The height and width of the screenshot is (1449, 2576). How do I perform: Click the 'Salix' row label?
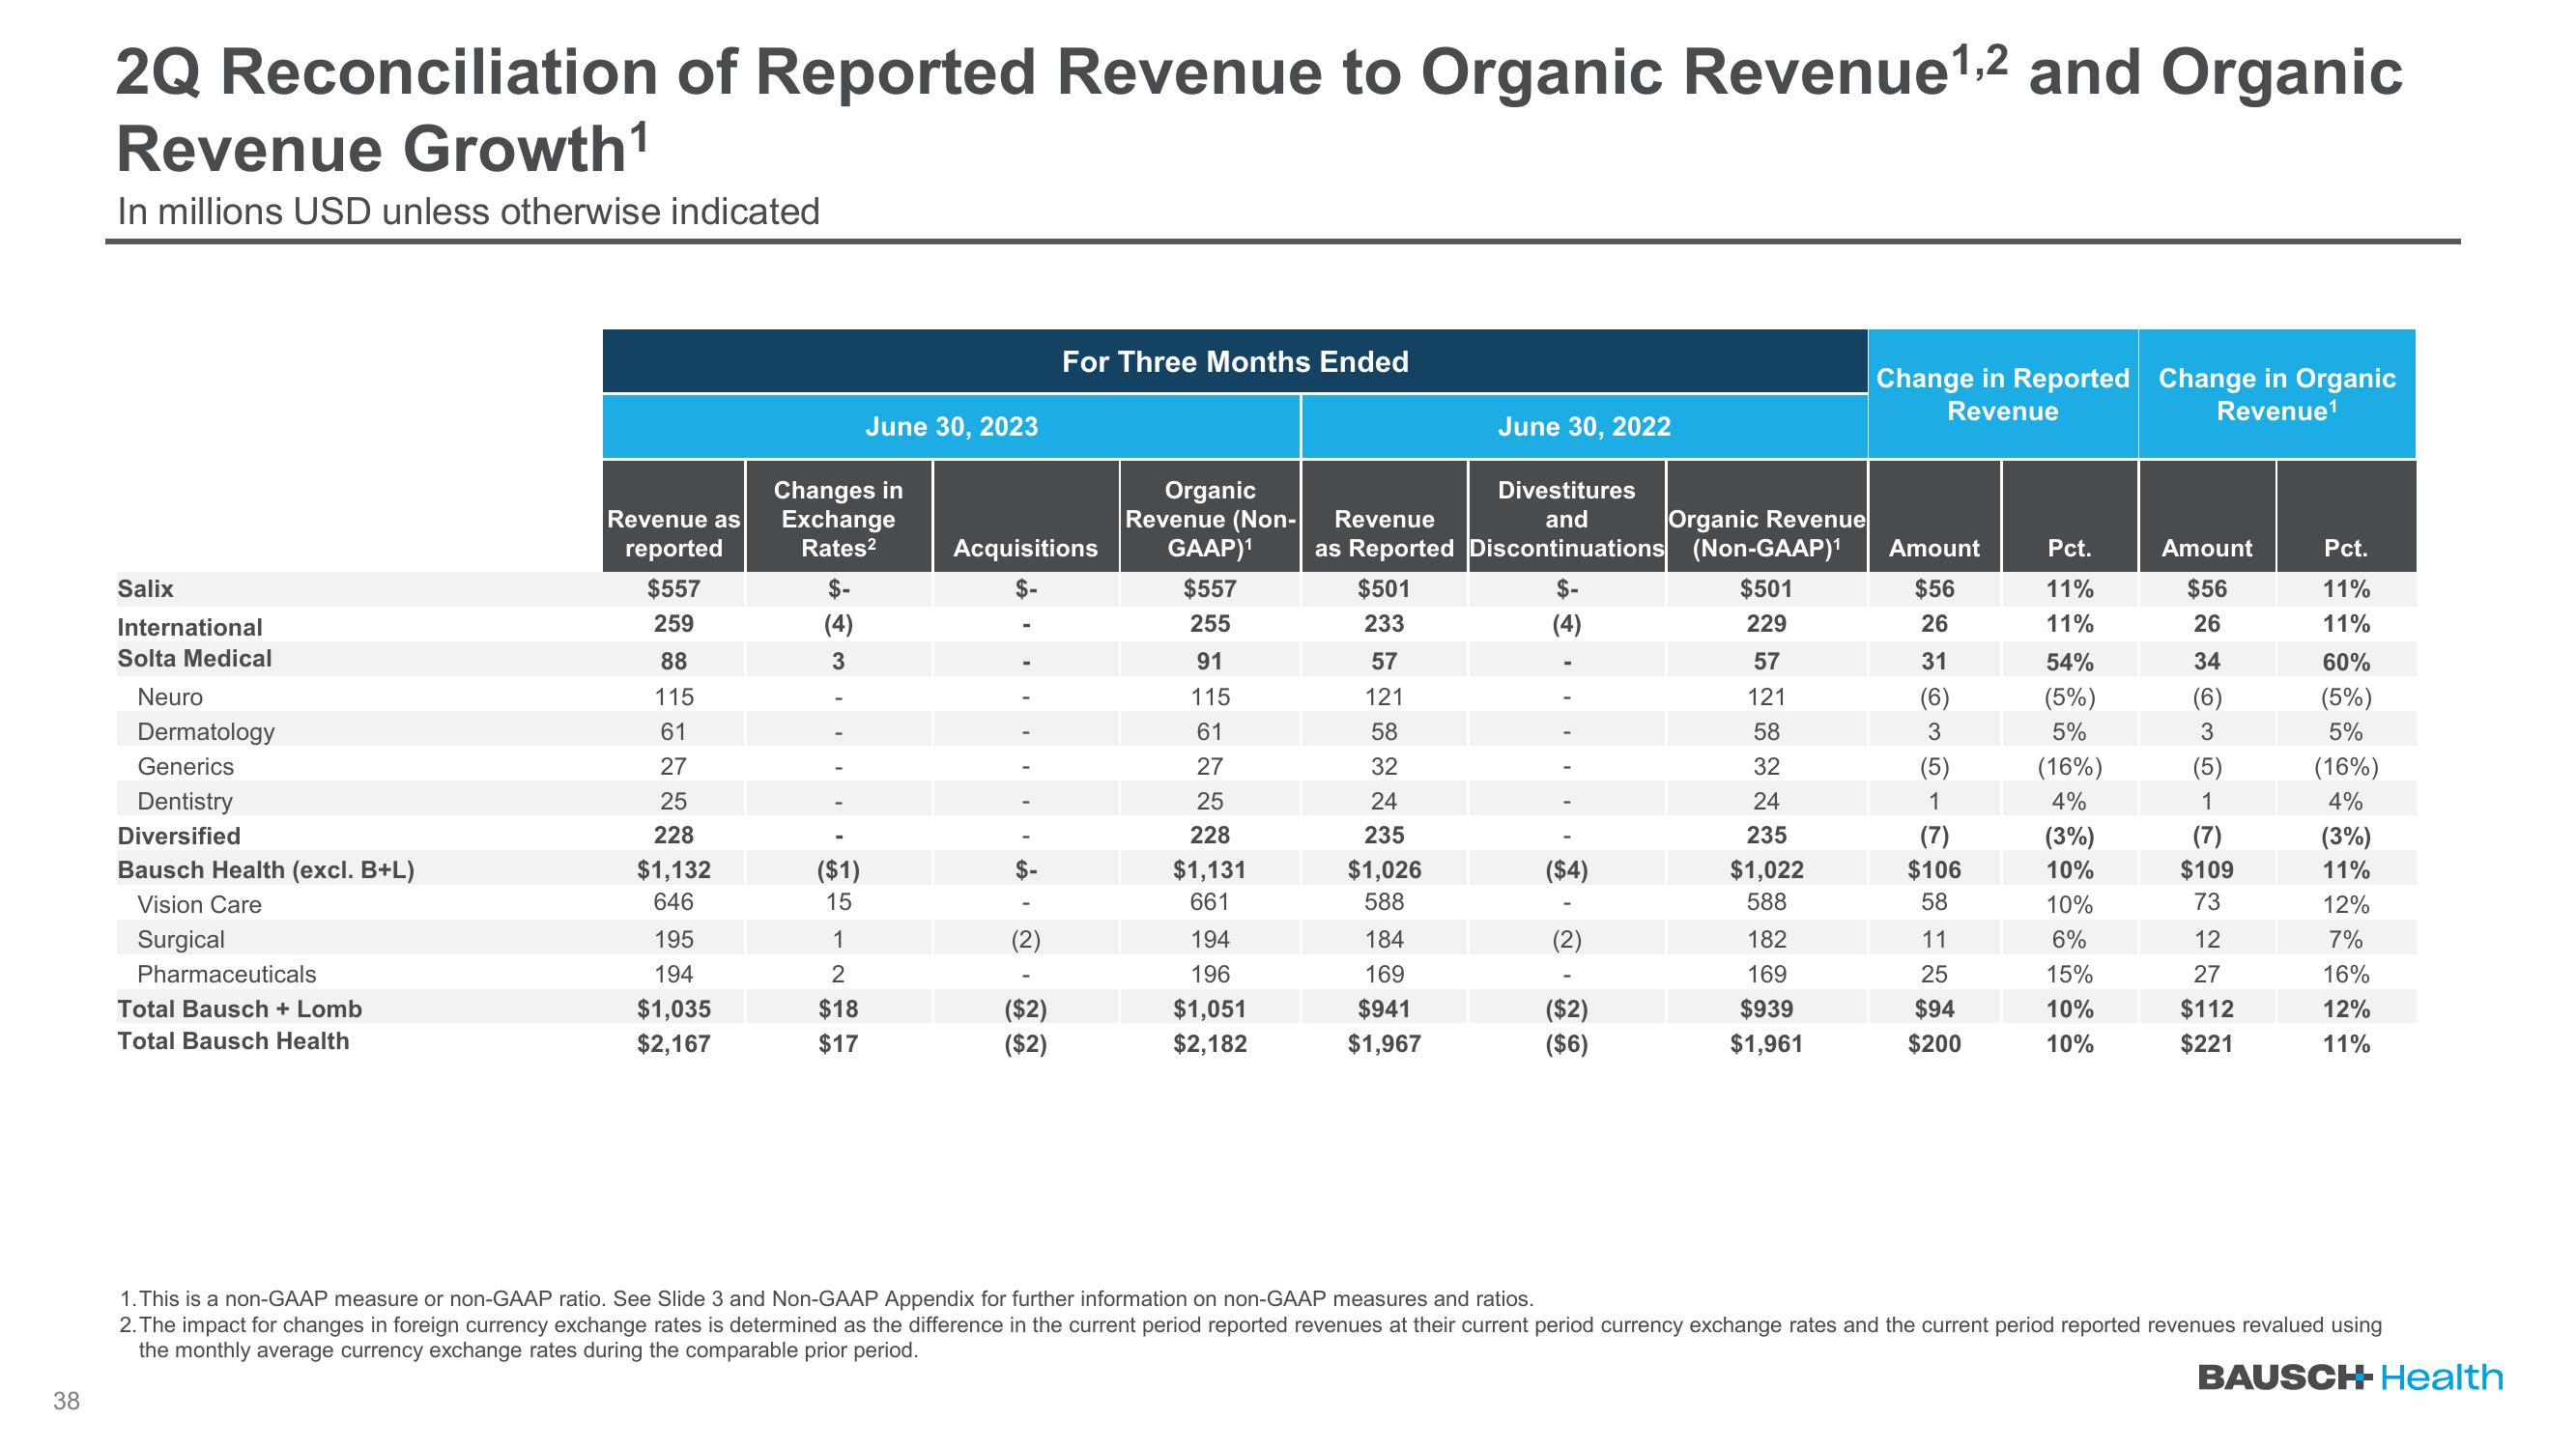click(145, 589)
